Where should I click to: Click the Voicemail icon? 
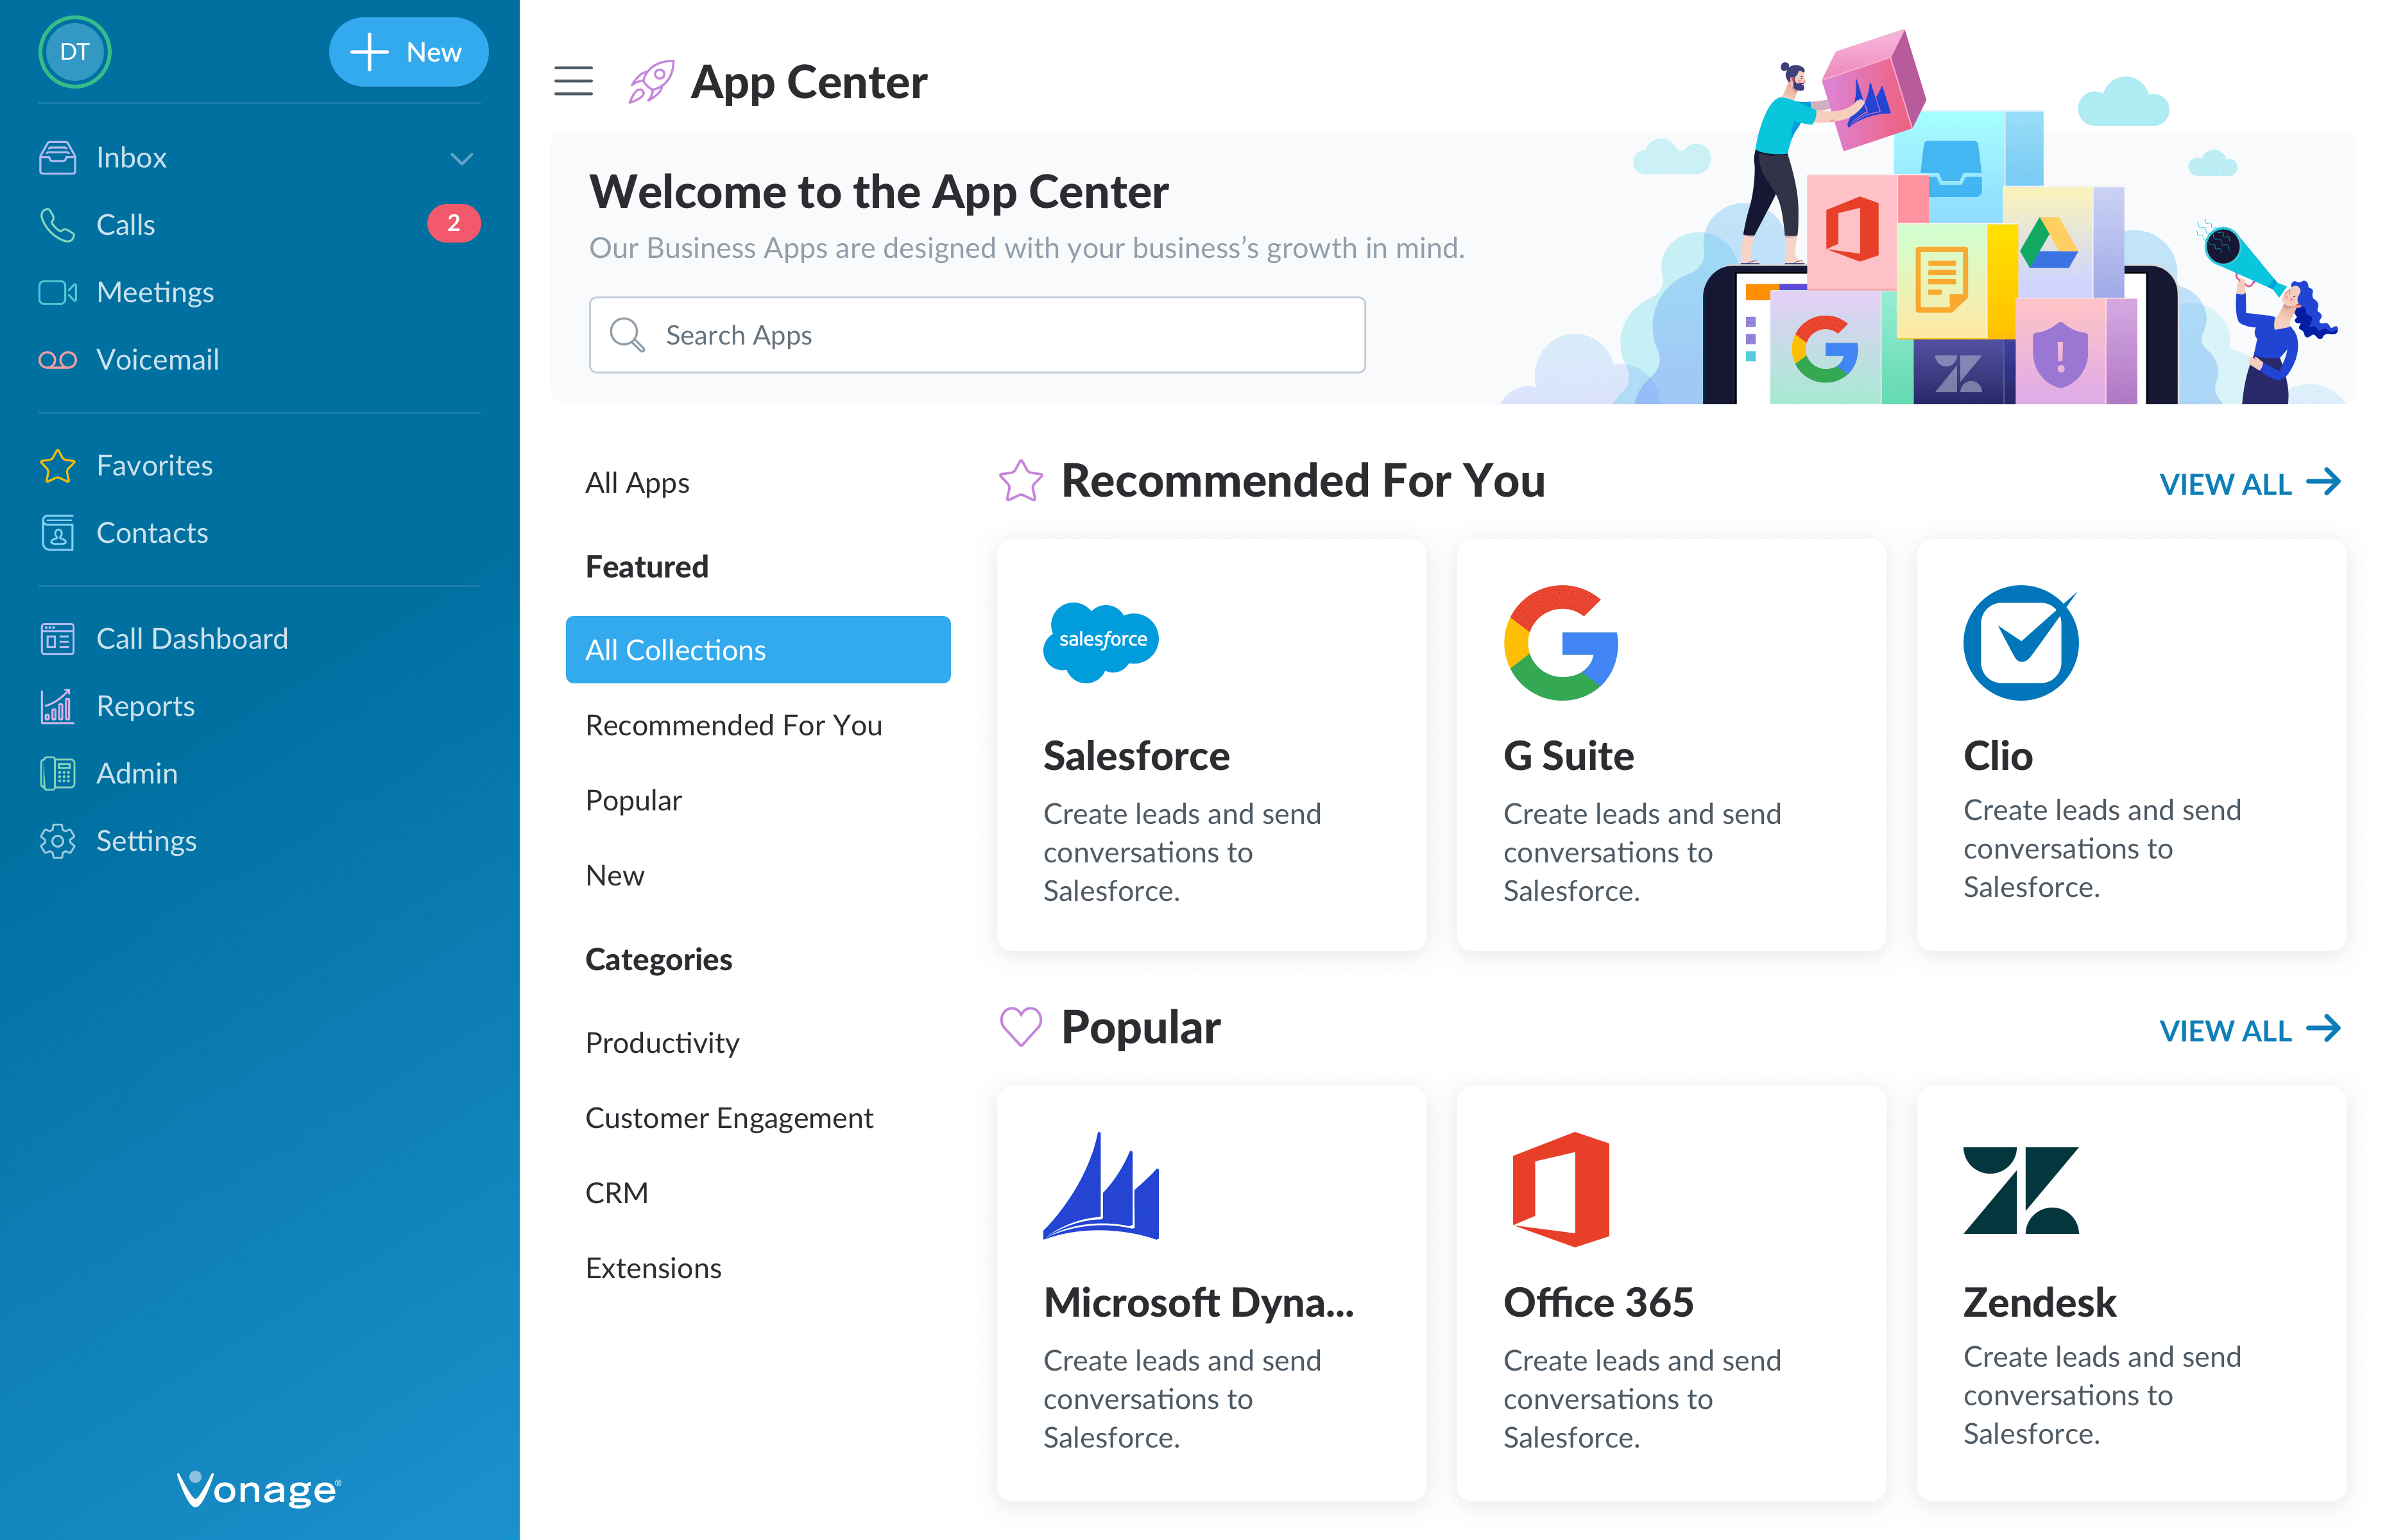click(x=58, y=360)
